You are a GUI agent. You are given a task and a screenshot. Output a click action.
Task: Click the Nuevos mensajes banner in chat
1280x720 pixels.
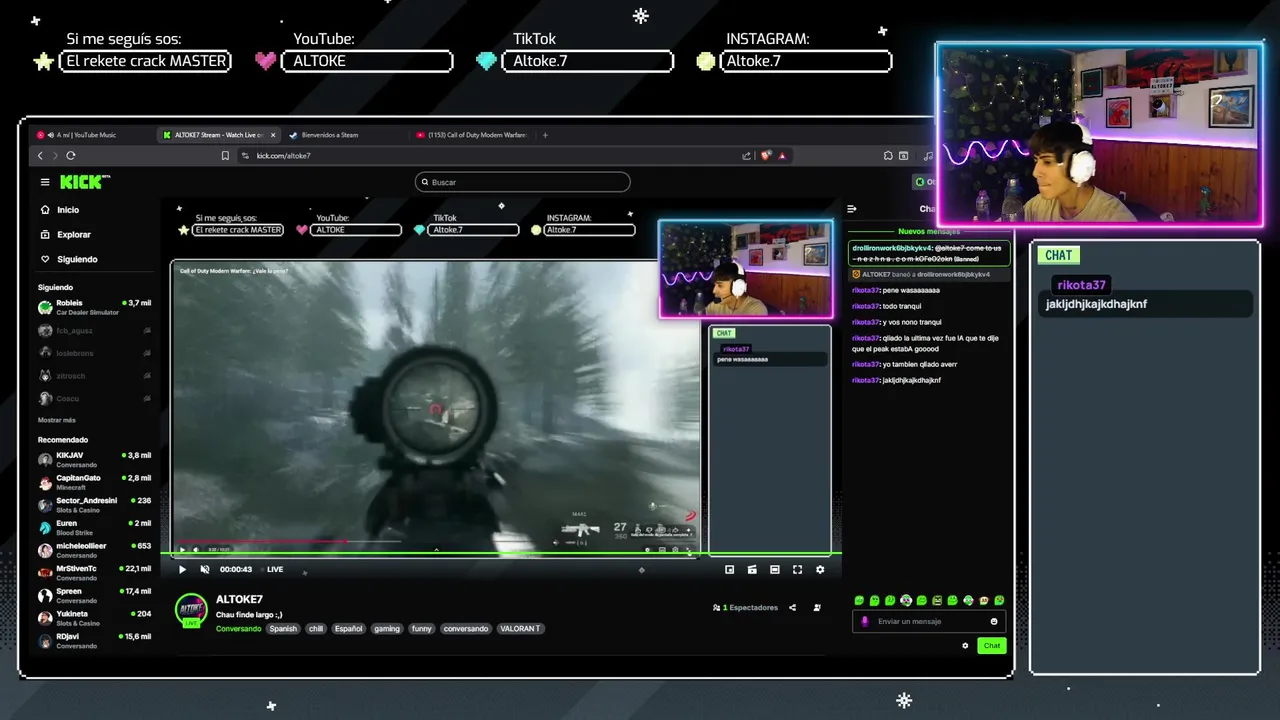coord(929,232)
